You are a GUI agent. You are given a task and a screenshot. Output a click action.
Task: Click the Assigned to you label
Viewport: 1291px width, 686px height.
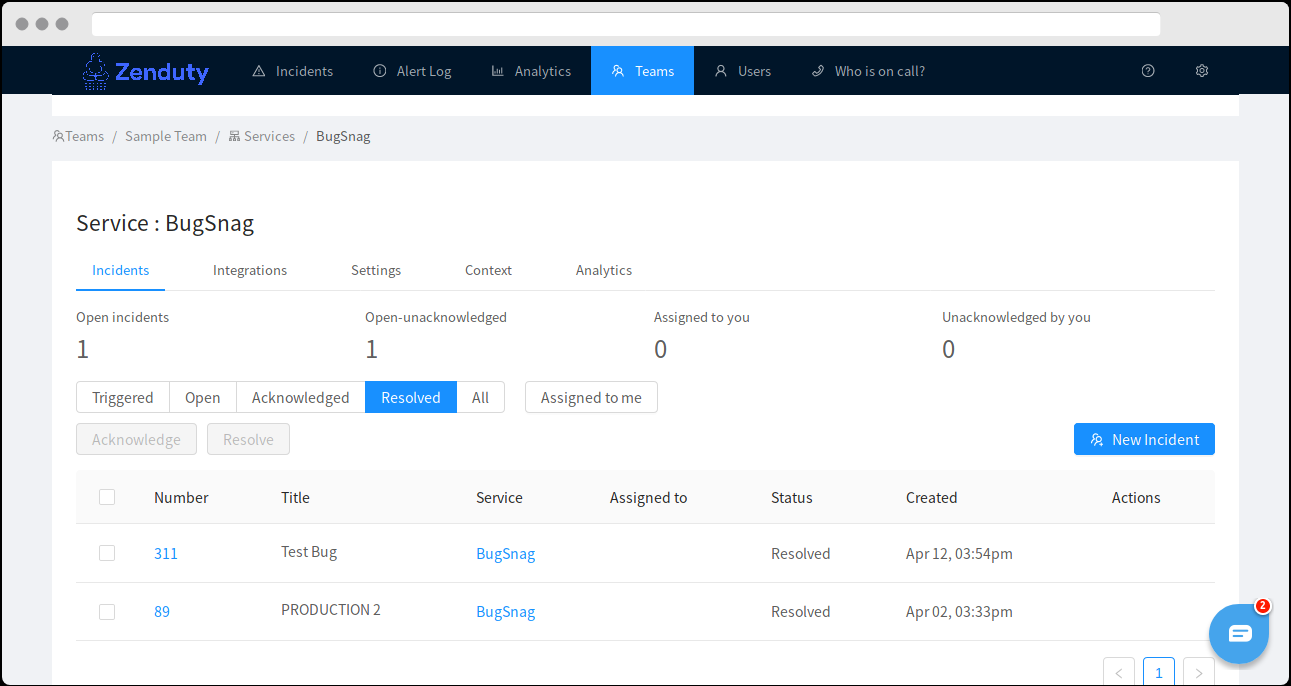[702, 317]
